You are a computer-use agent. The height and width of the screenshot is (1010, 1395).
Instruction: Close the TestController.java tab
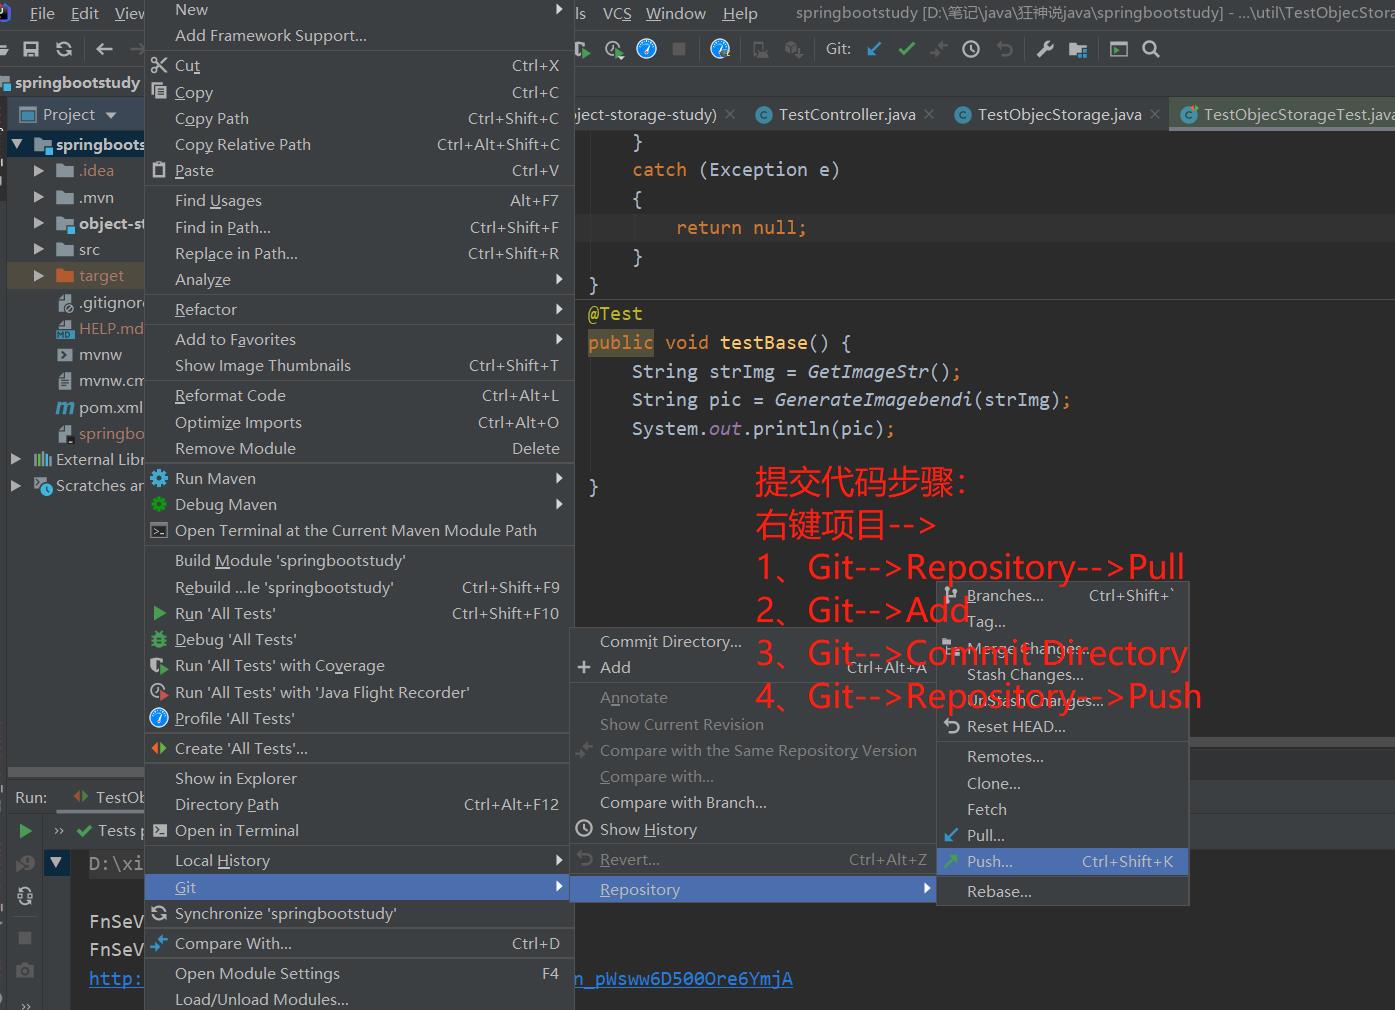pyautogui.click(x=929, y=114)
